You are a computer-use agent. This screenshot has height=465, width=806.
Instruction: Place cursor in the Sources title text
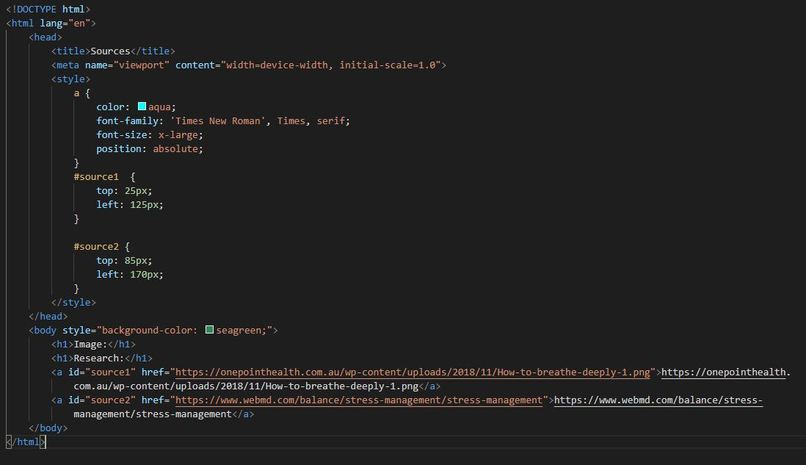(110, 51)
